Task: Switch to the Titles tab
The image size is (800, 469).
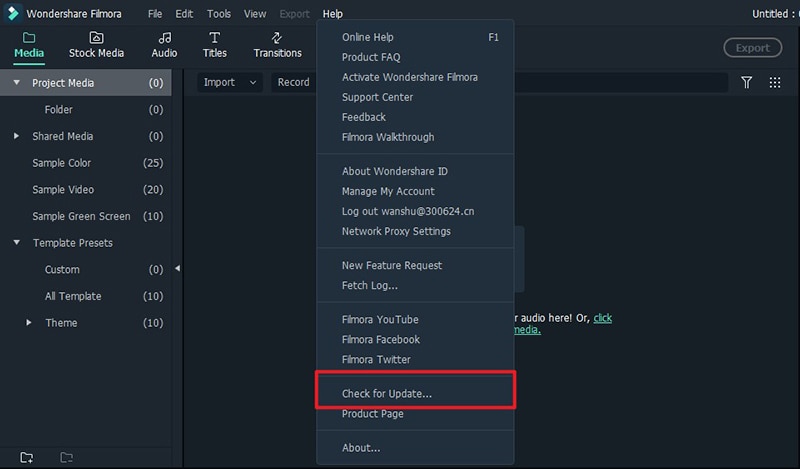Action: pos(215,45)
